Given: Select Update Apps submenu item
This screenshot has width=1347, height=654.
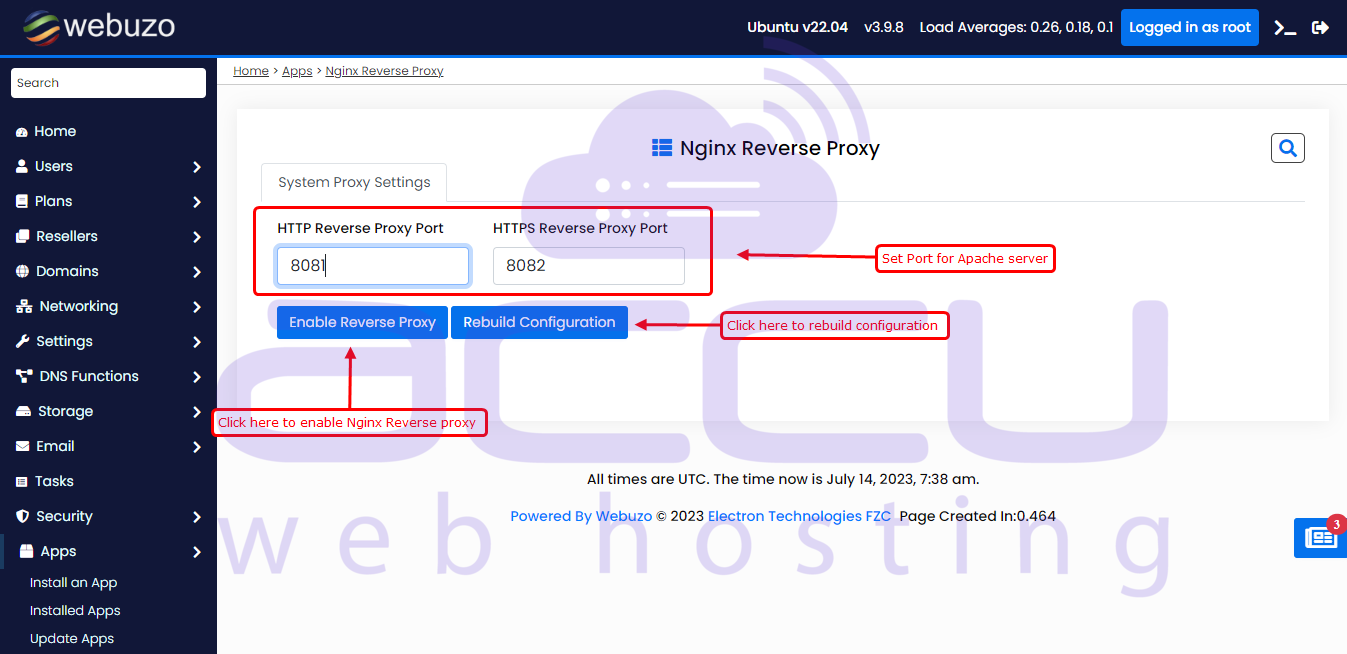Looking at the screenshot, I should [x=72, y=639].
